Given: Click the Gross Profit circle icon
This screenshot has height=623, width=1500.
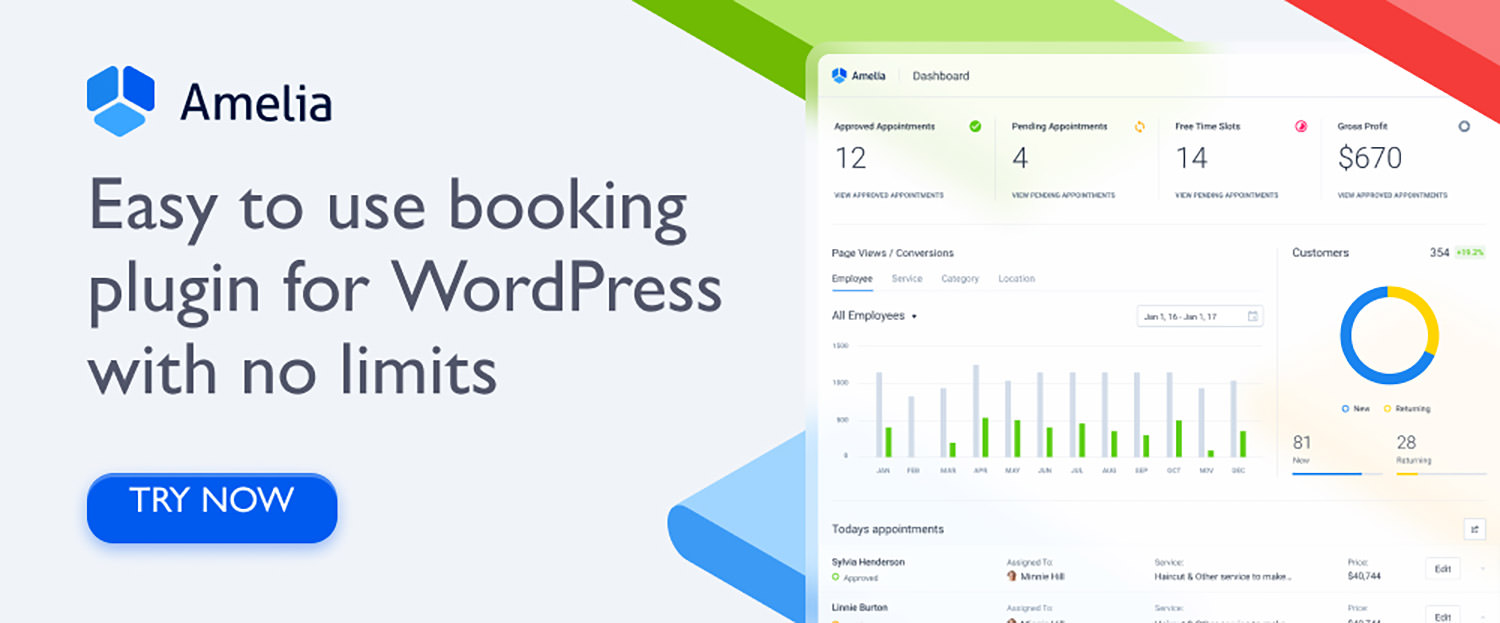Looking at the screenshot, I should click(1463, 126).
